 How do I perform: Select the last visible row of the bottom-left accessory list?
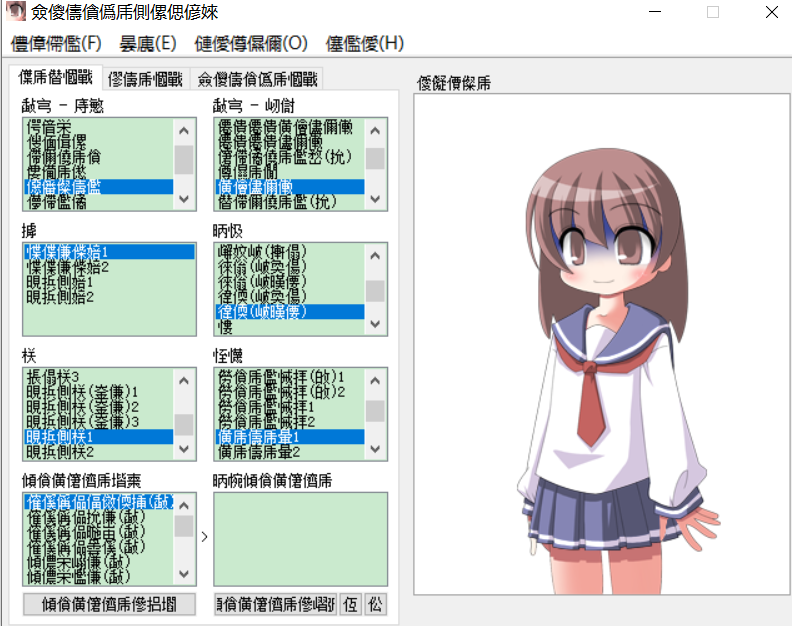[x=98, y=576]
